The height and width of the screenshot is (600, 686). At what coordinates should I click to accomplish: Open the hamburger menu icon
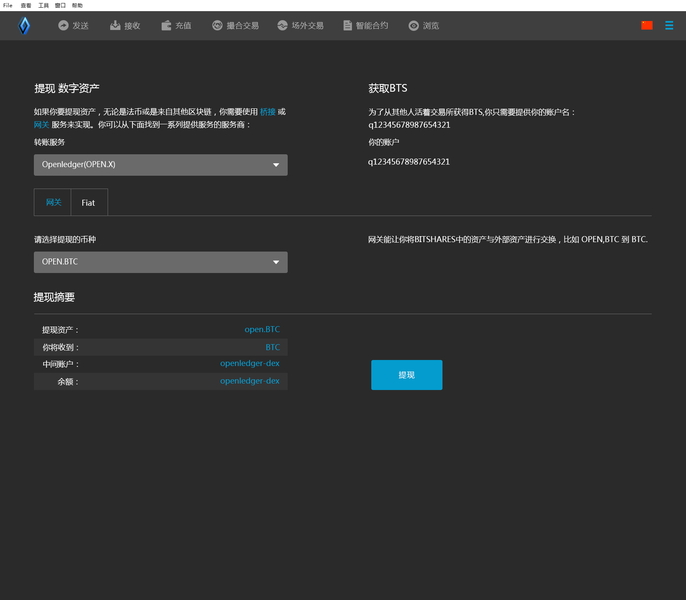[x=669, y=25]
